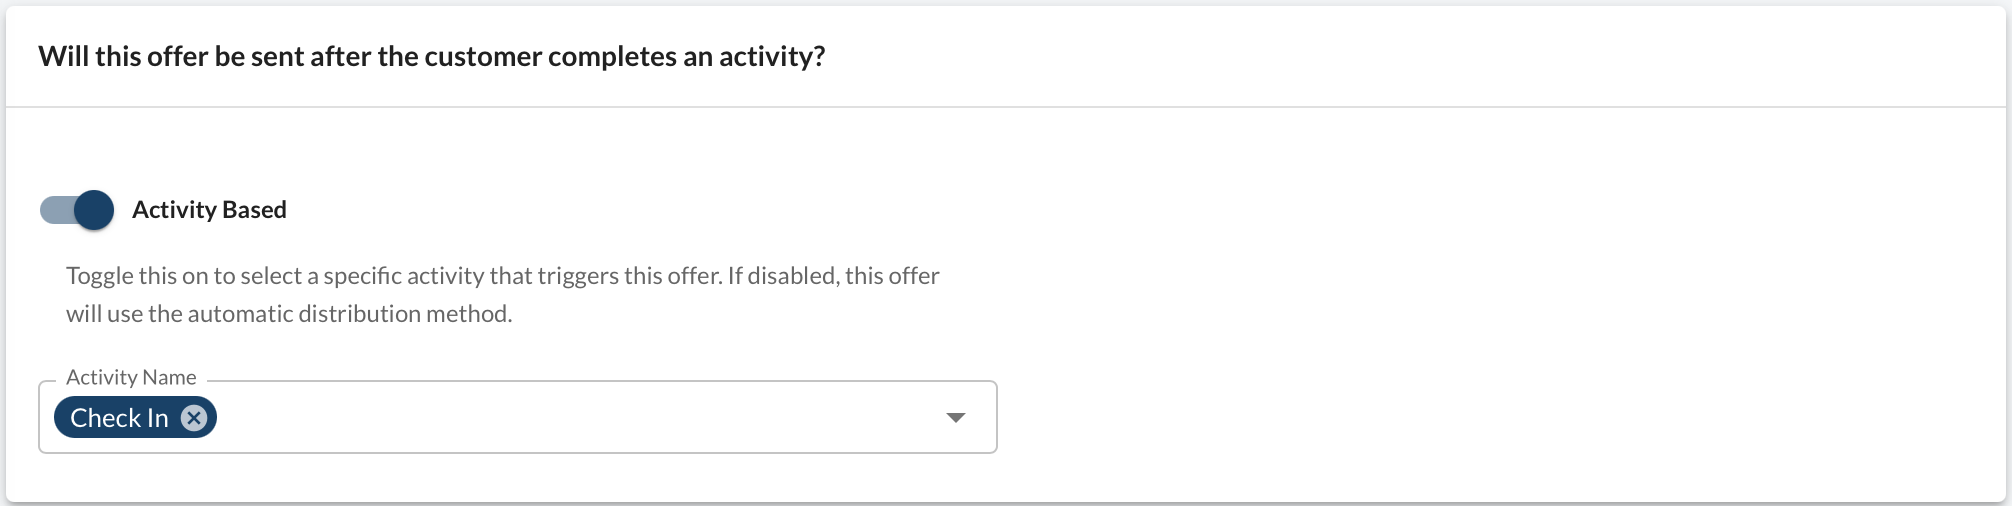Viewport: 2012px width, 506px height.
Task: Click the blank card area right of the form
Action: [1500, 300]
